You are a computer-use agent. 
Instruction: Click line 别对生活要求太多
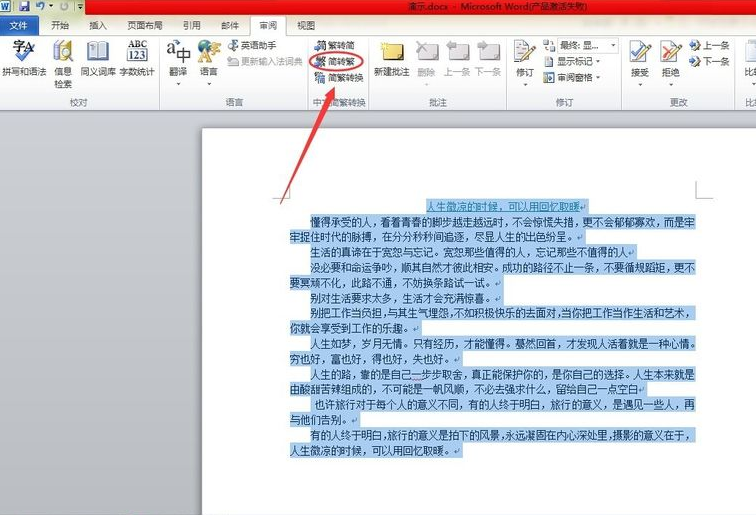[x=401, y=298]
